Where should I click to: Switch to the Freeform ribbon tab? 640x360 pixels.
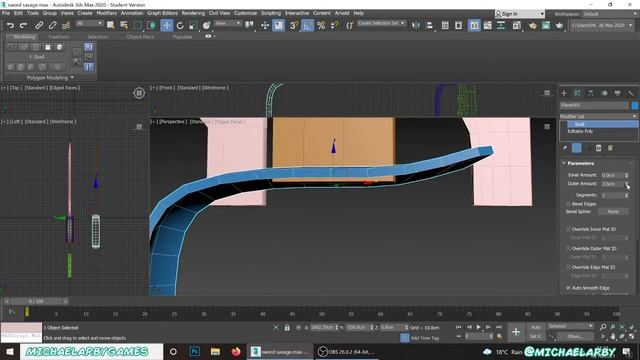[59, 37]
